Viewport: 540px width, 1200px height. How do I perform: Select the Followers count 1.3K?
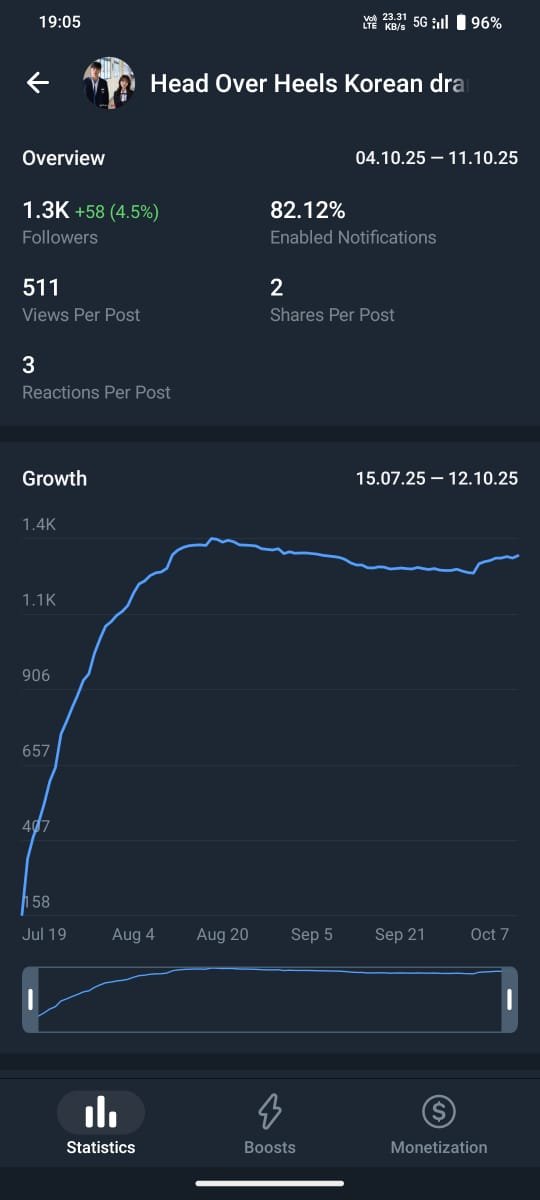pyautogui.click(x=45, y=211)
